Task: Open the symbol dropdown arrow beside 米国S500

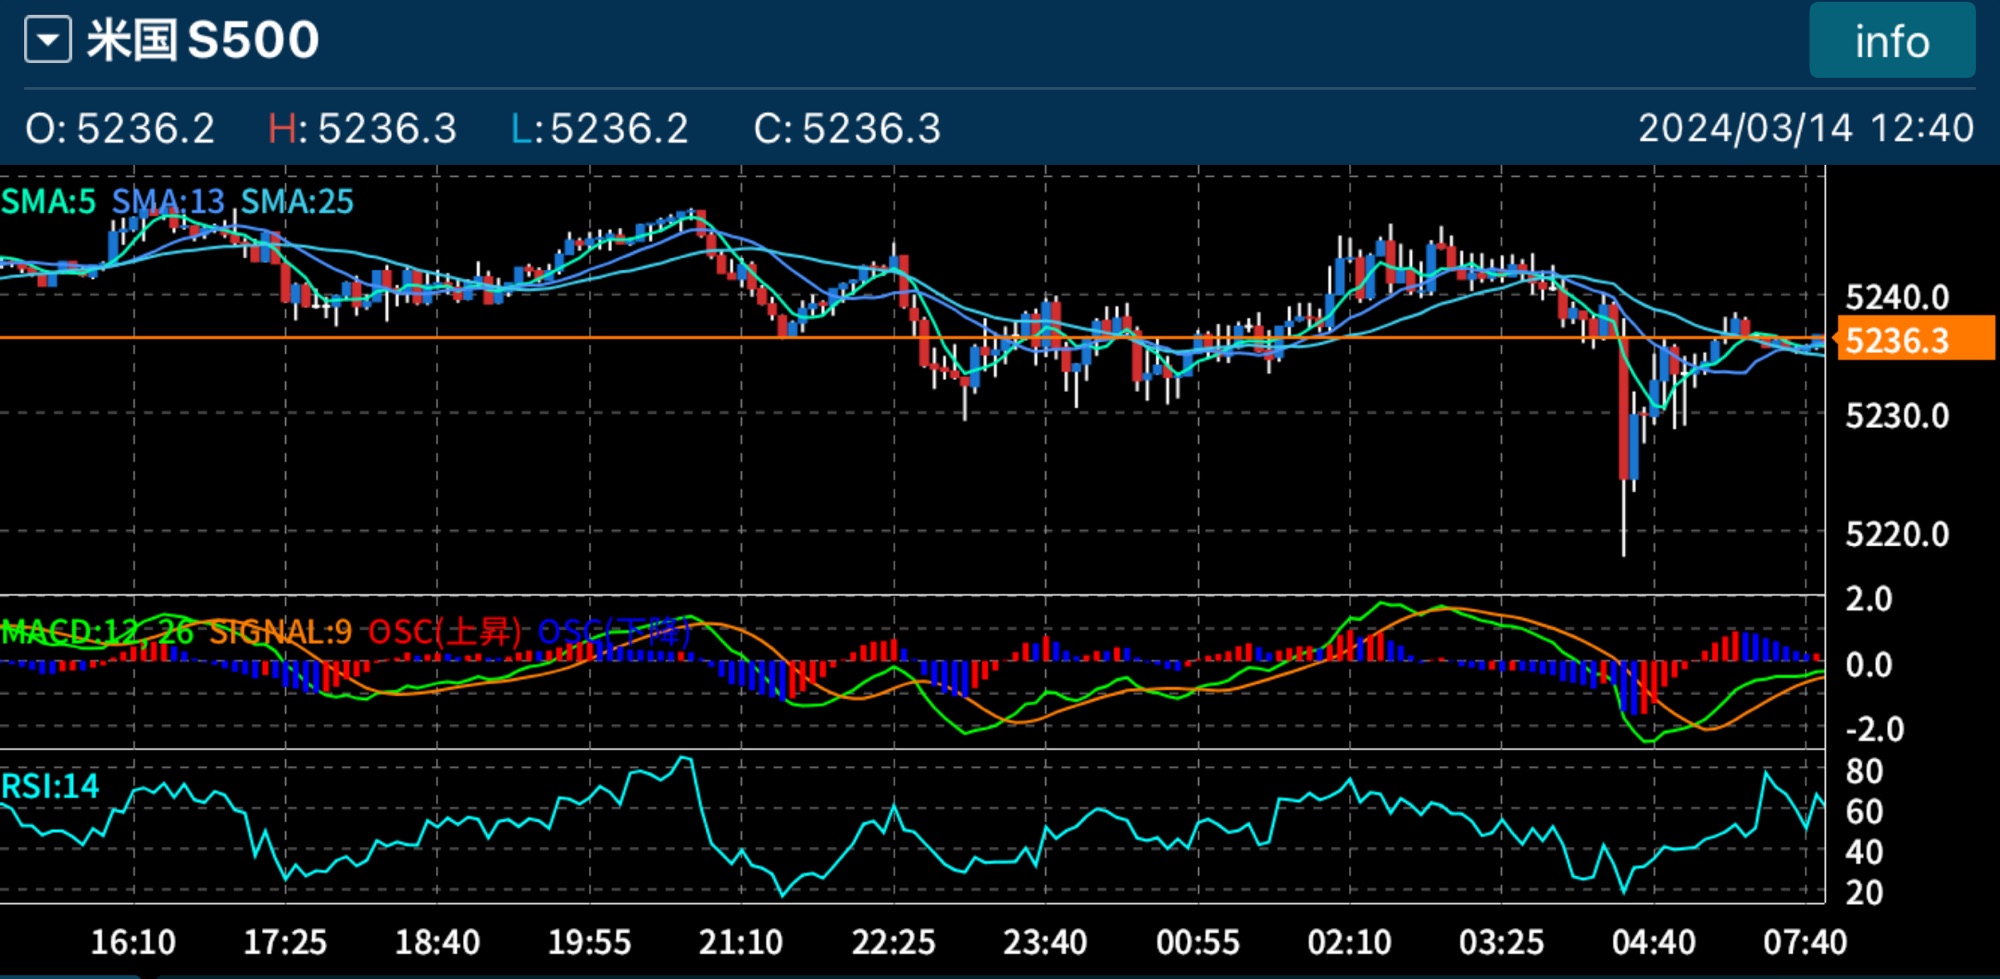Action: pos(48,41)
